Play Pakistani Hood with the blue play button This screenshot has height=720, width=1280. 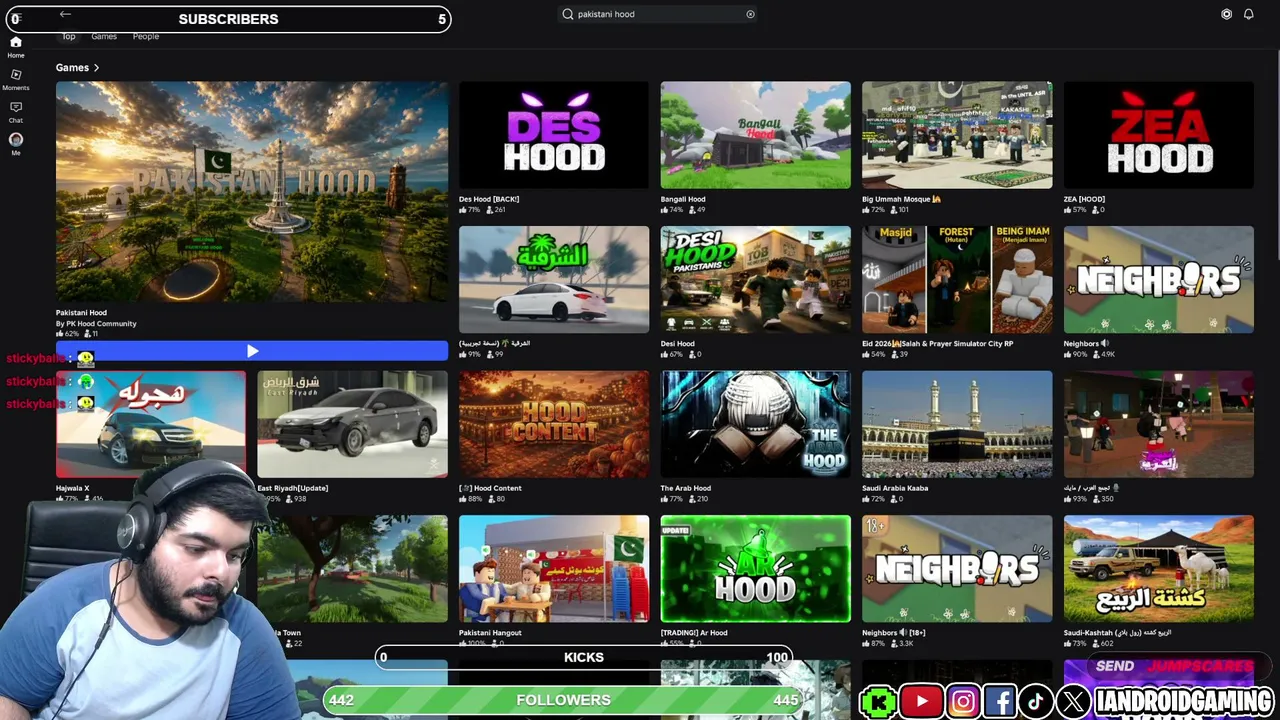[252, 351]
